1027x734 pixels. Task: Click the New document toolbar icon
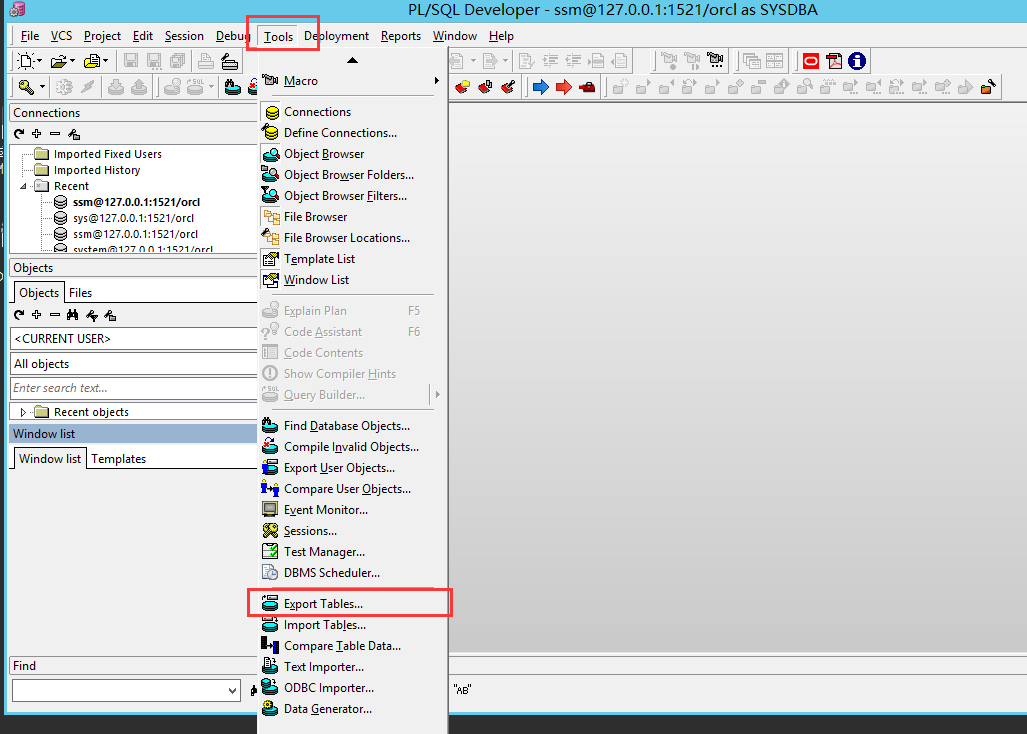[x=26, y=61]
